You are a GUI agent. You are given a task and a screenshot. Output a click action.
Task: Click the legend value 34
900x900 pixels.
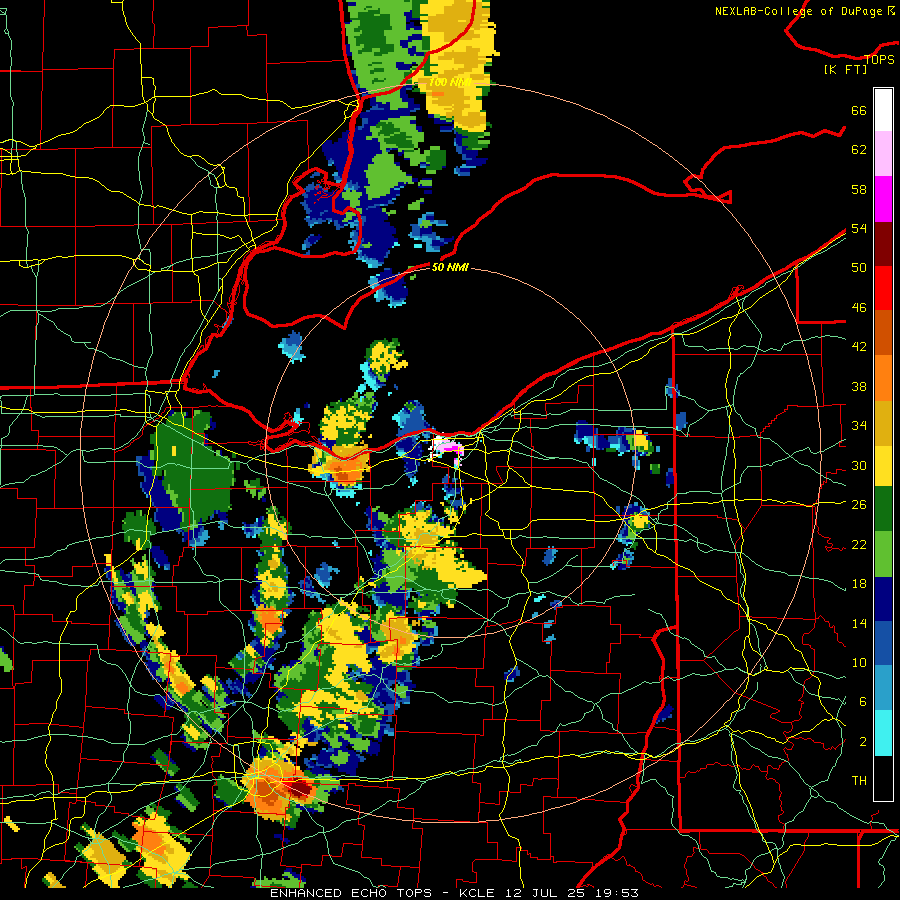(x=859, y=426)
